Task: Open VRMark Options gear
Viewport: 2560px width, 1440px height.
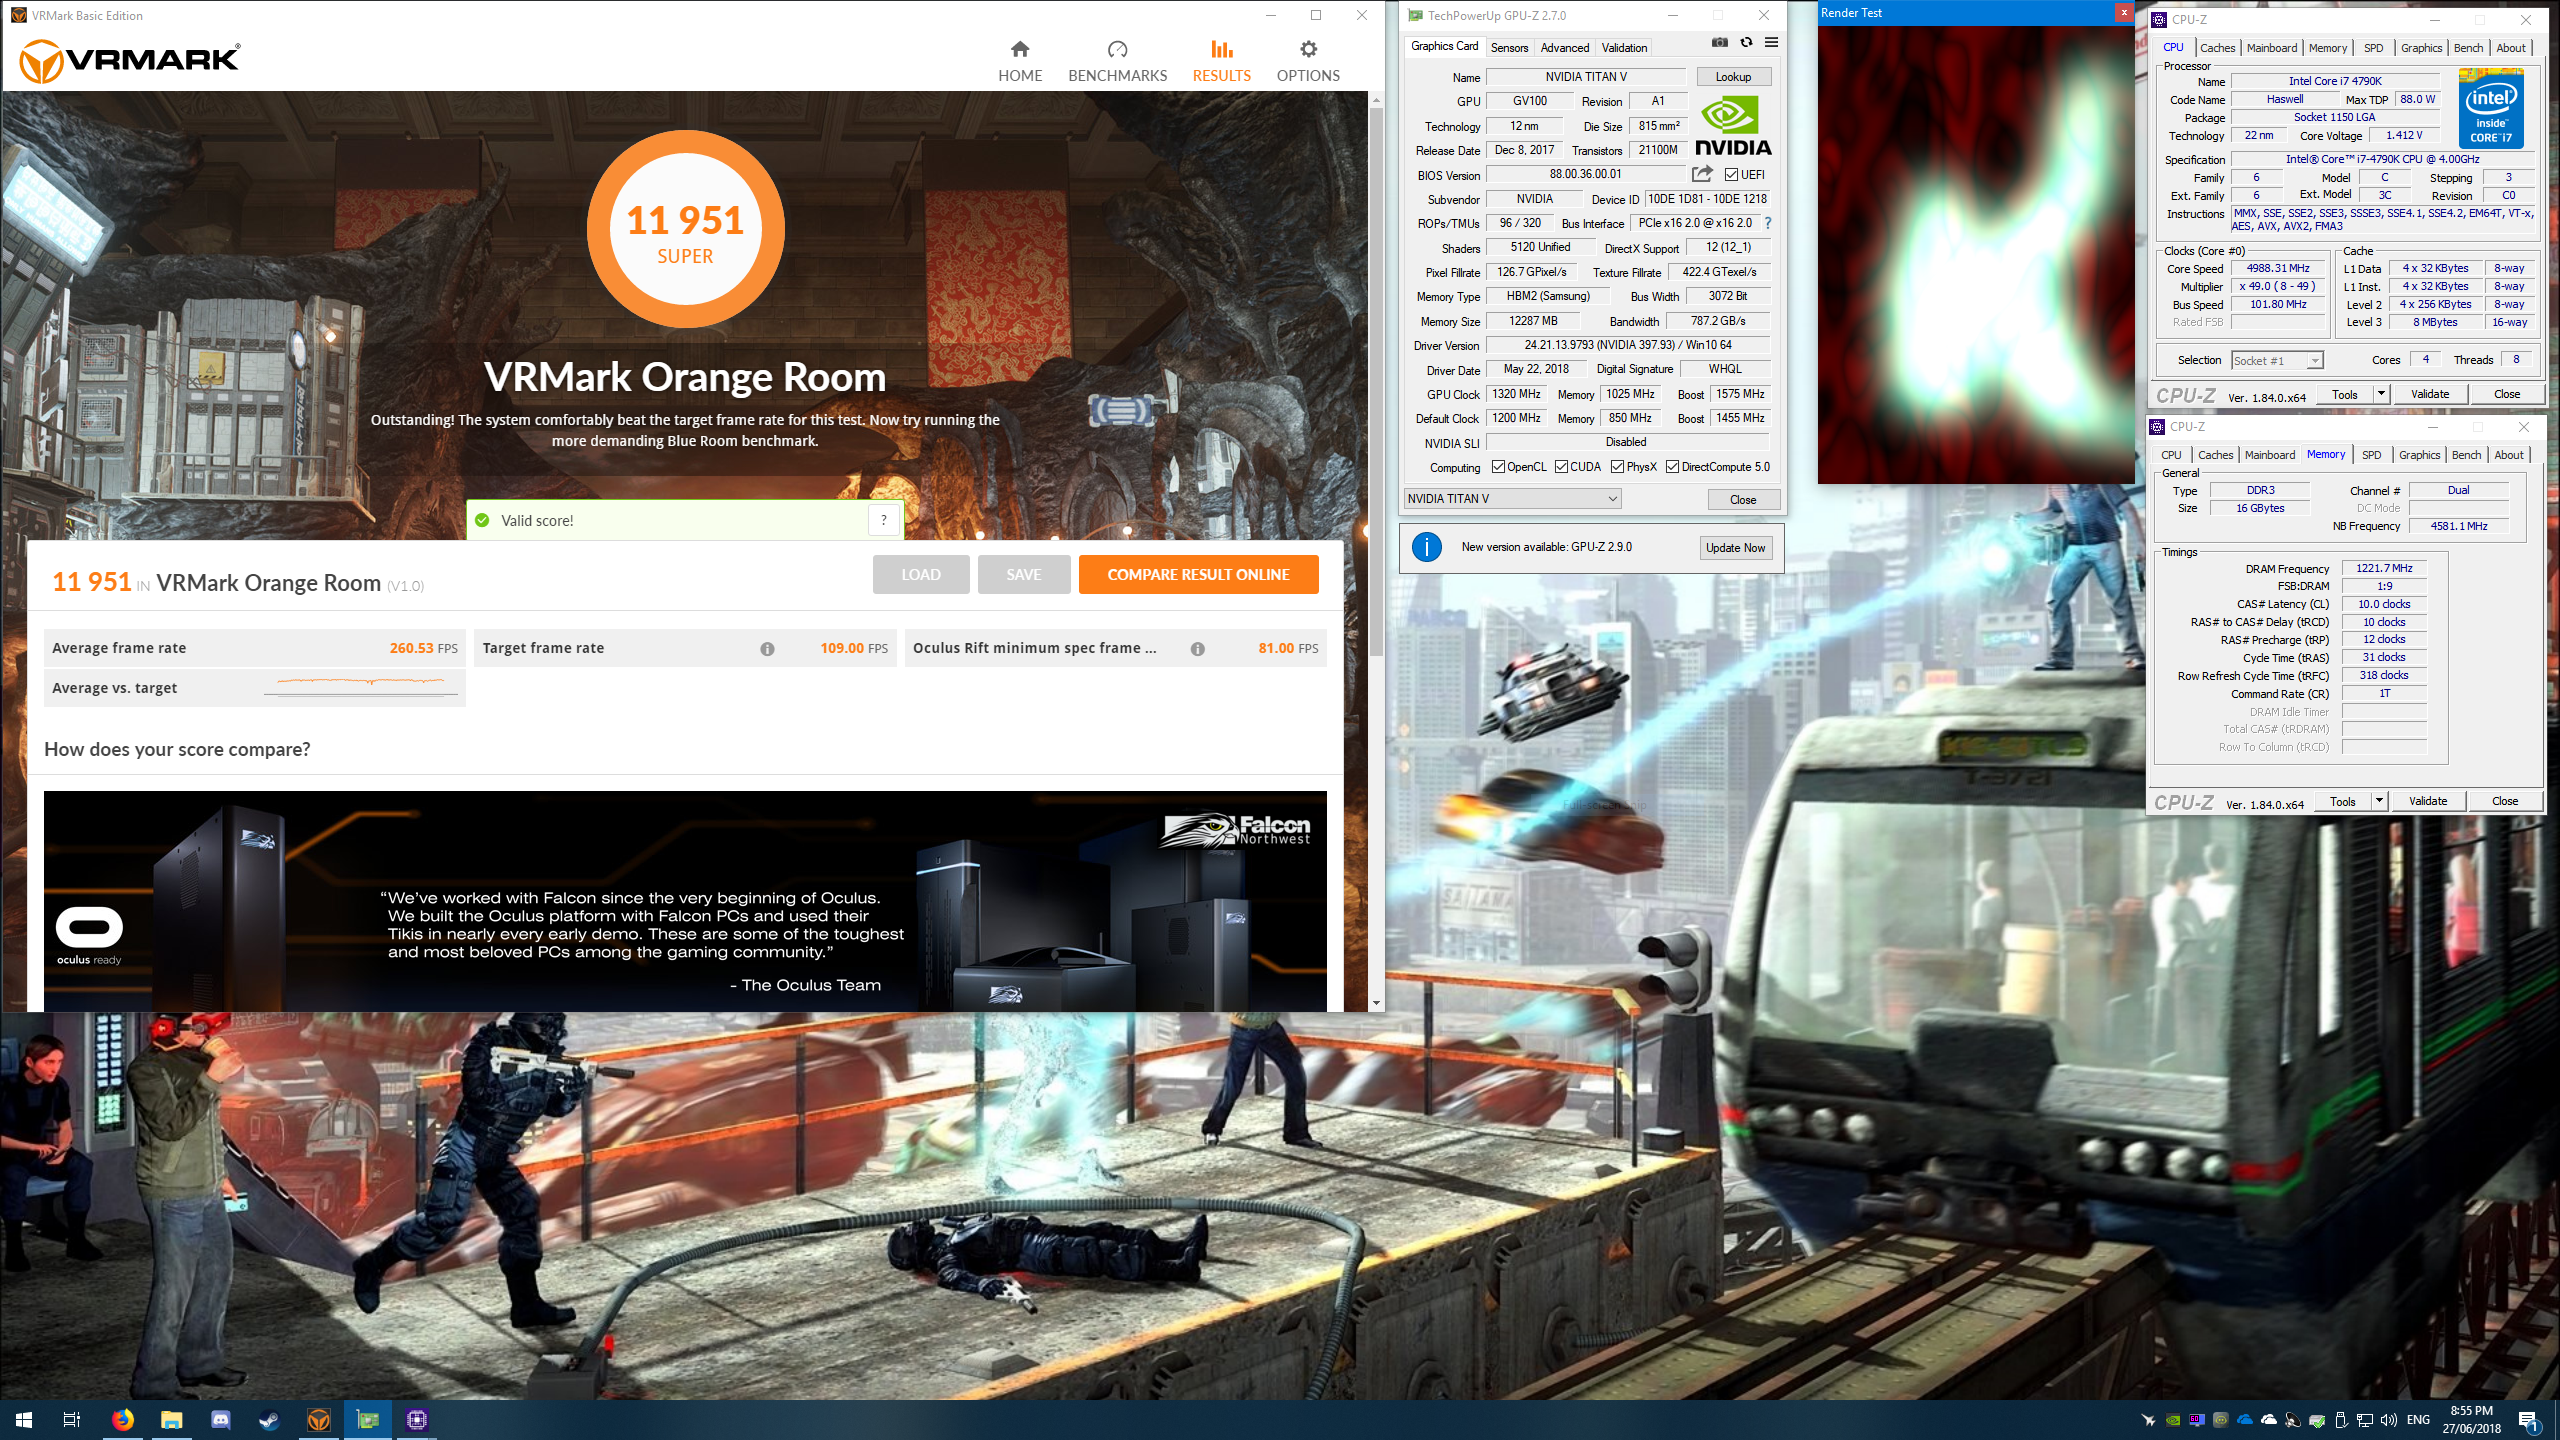Action: pos(1308,61)
